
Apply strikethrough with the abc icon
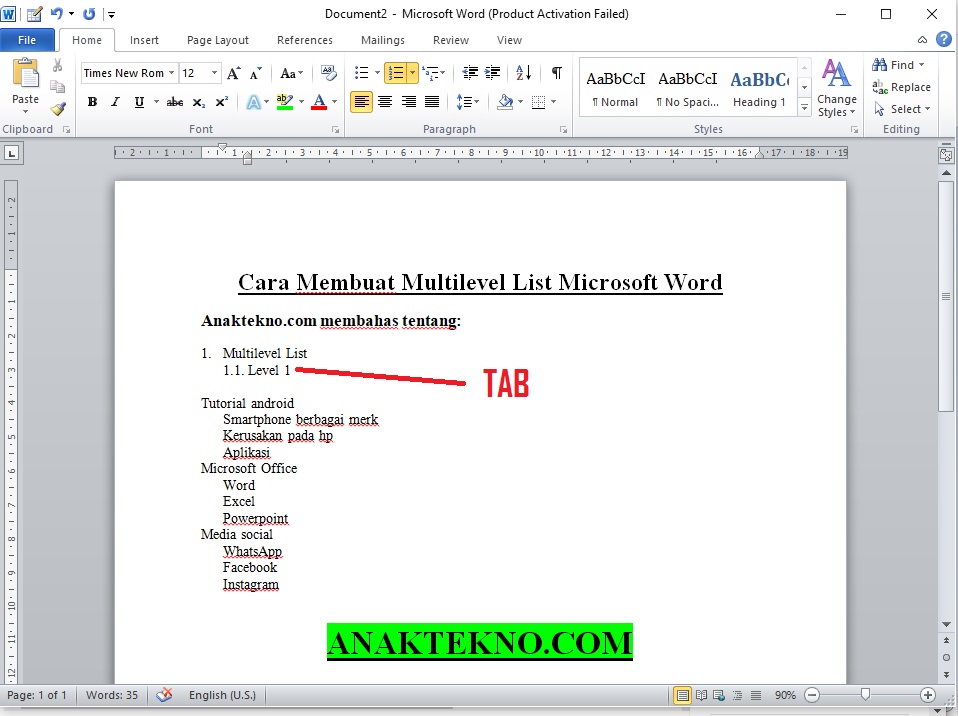[x=175, y=102]
